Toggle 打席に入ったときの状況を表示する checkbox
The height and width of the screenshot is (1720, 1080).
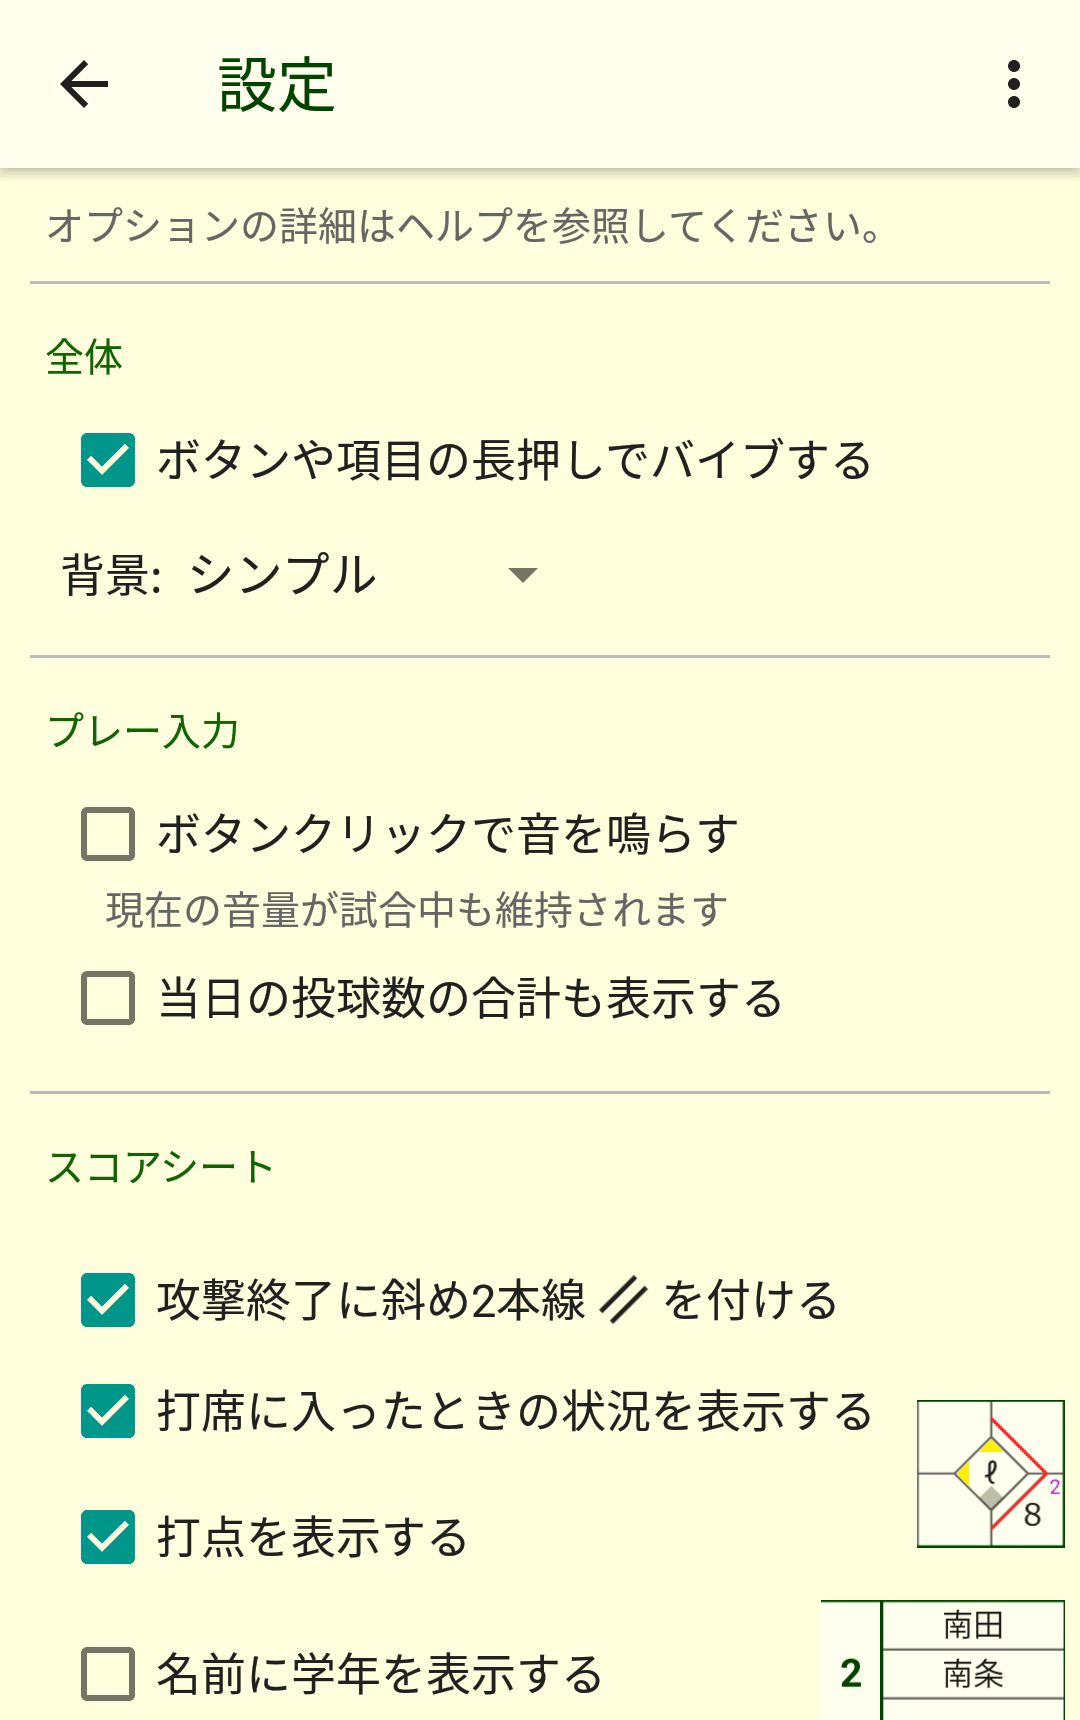(108, 1411)
